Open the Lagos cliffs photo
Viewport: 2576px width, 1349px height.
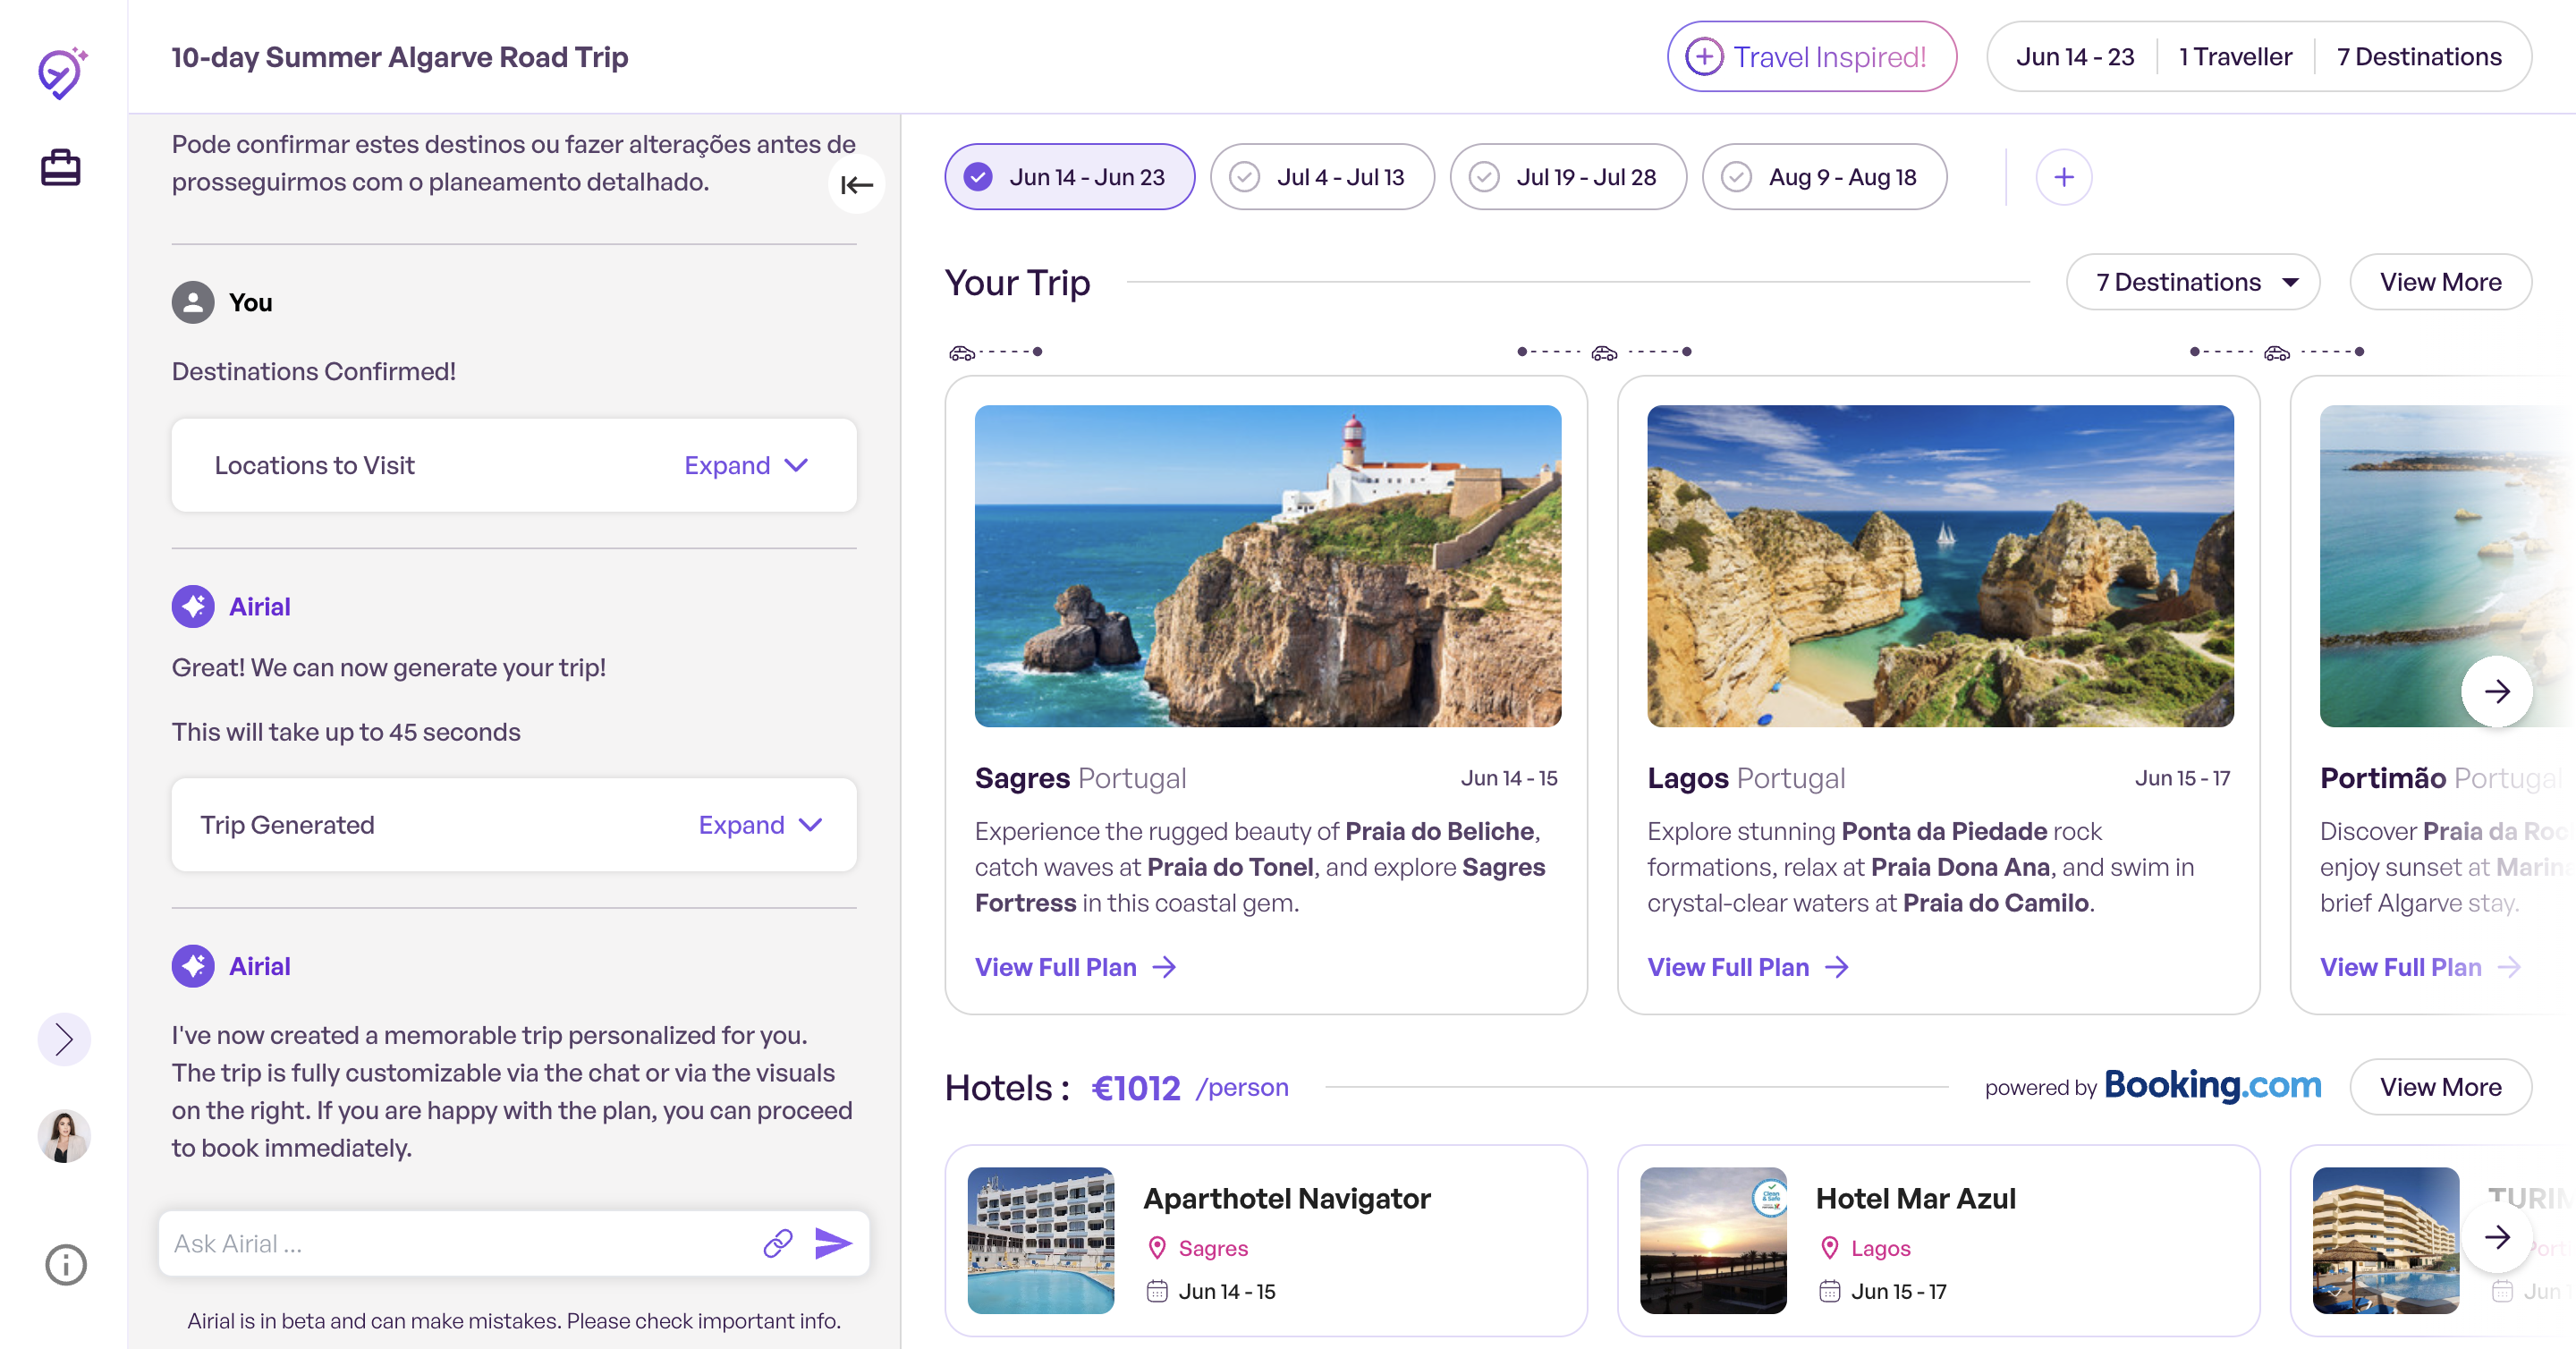(x=1940, y=566)
